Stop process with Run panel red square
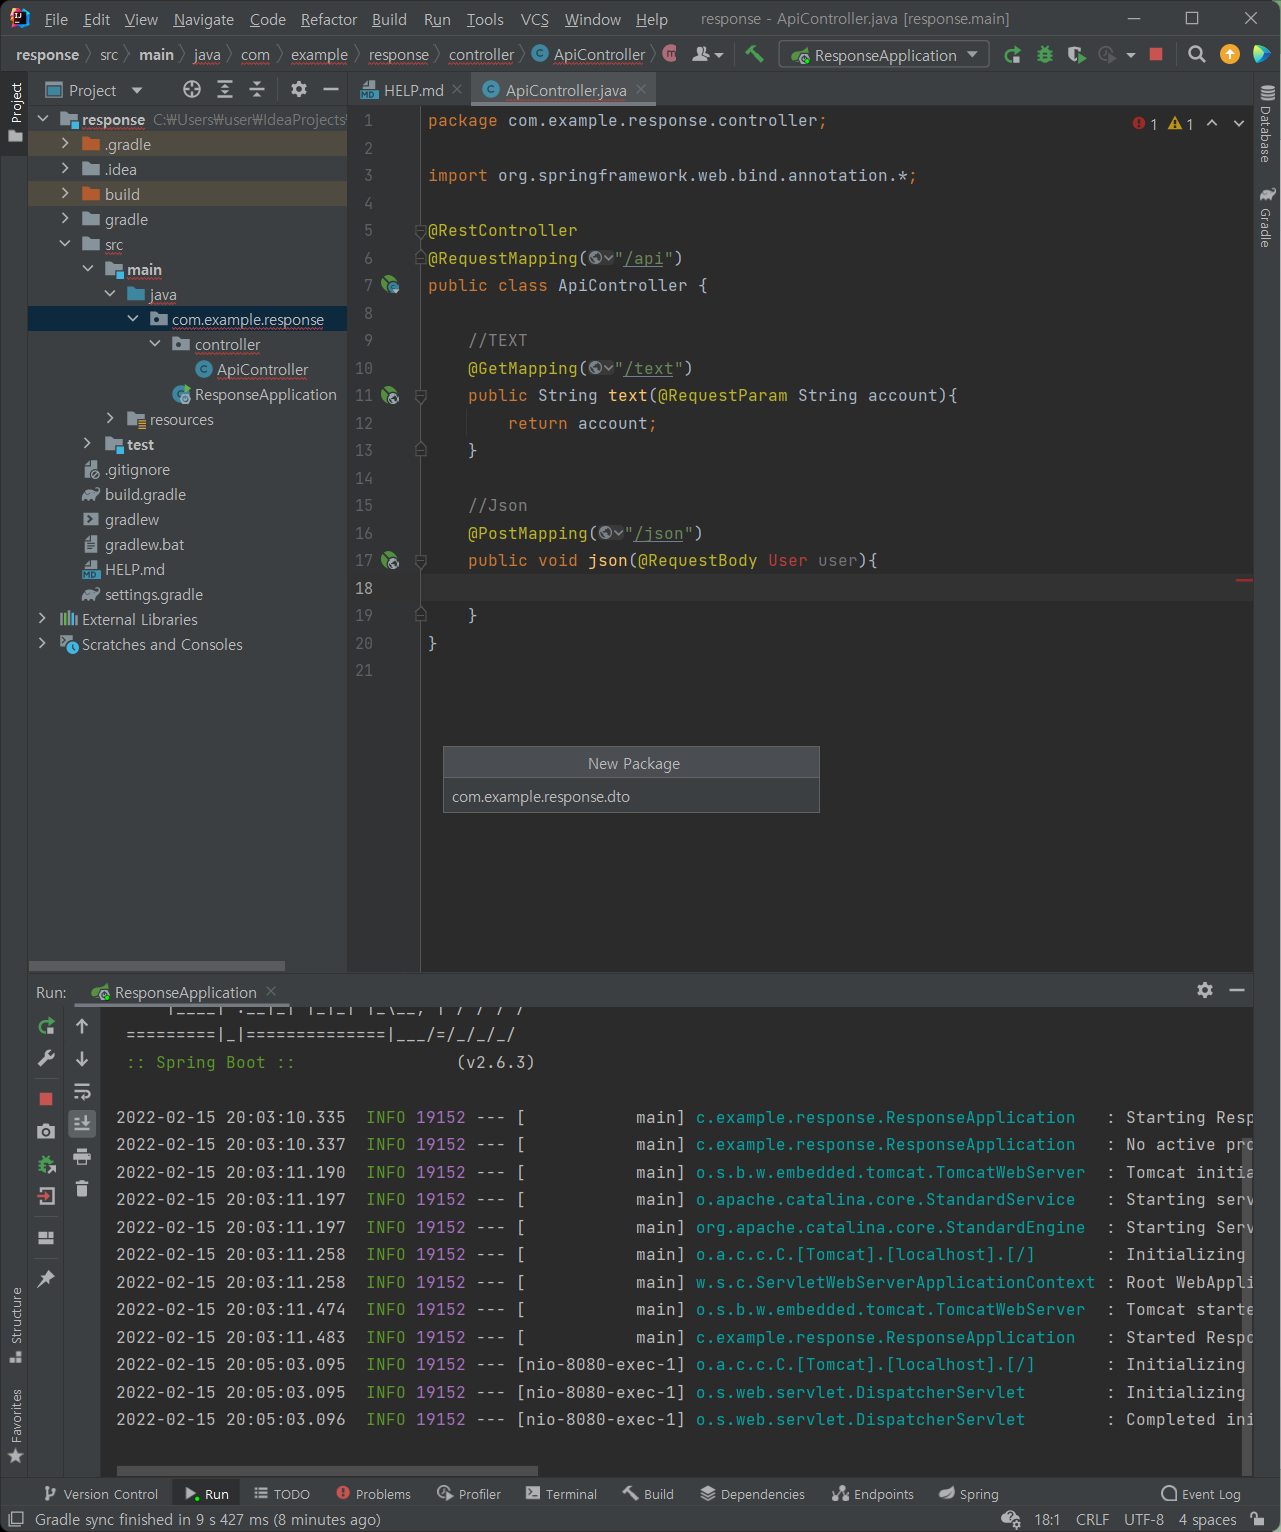Screen dimensions: 1281x1532 tap(46, 1099)
